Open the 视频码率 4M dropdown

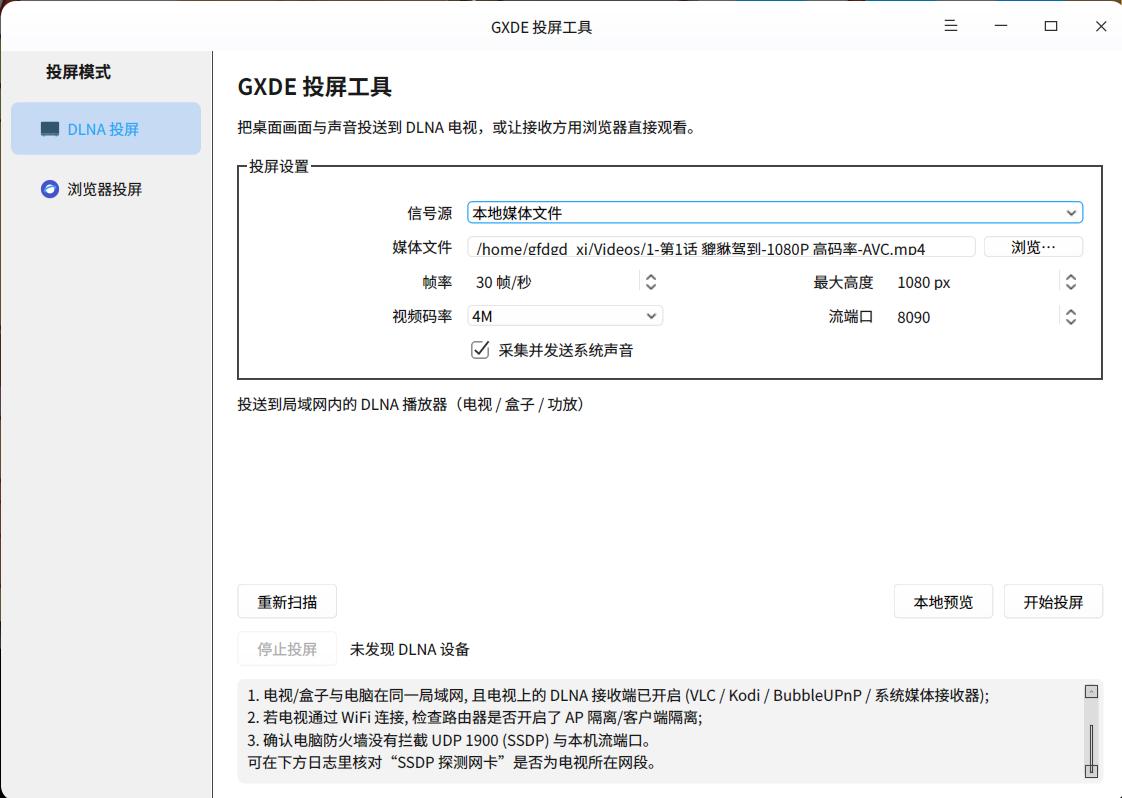[x=565, y=316]
